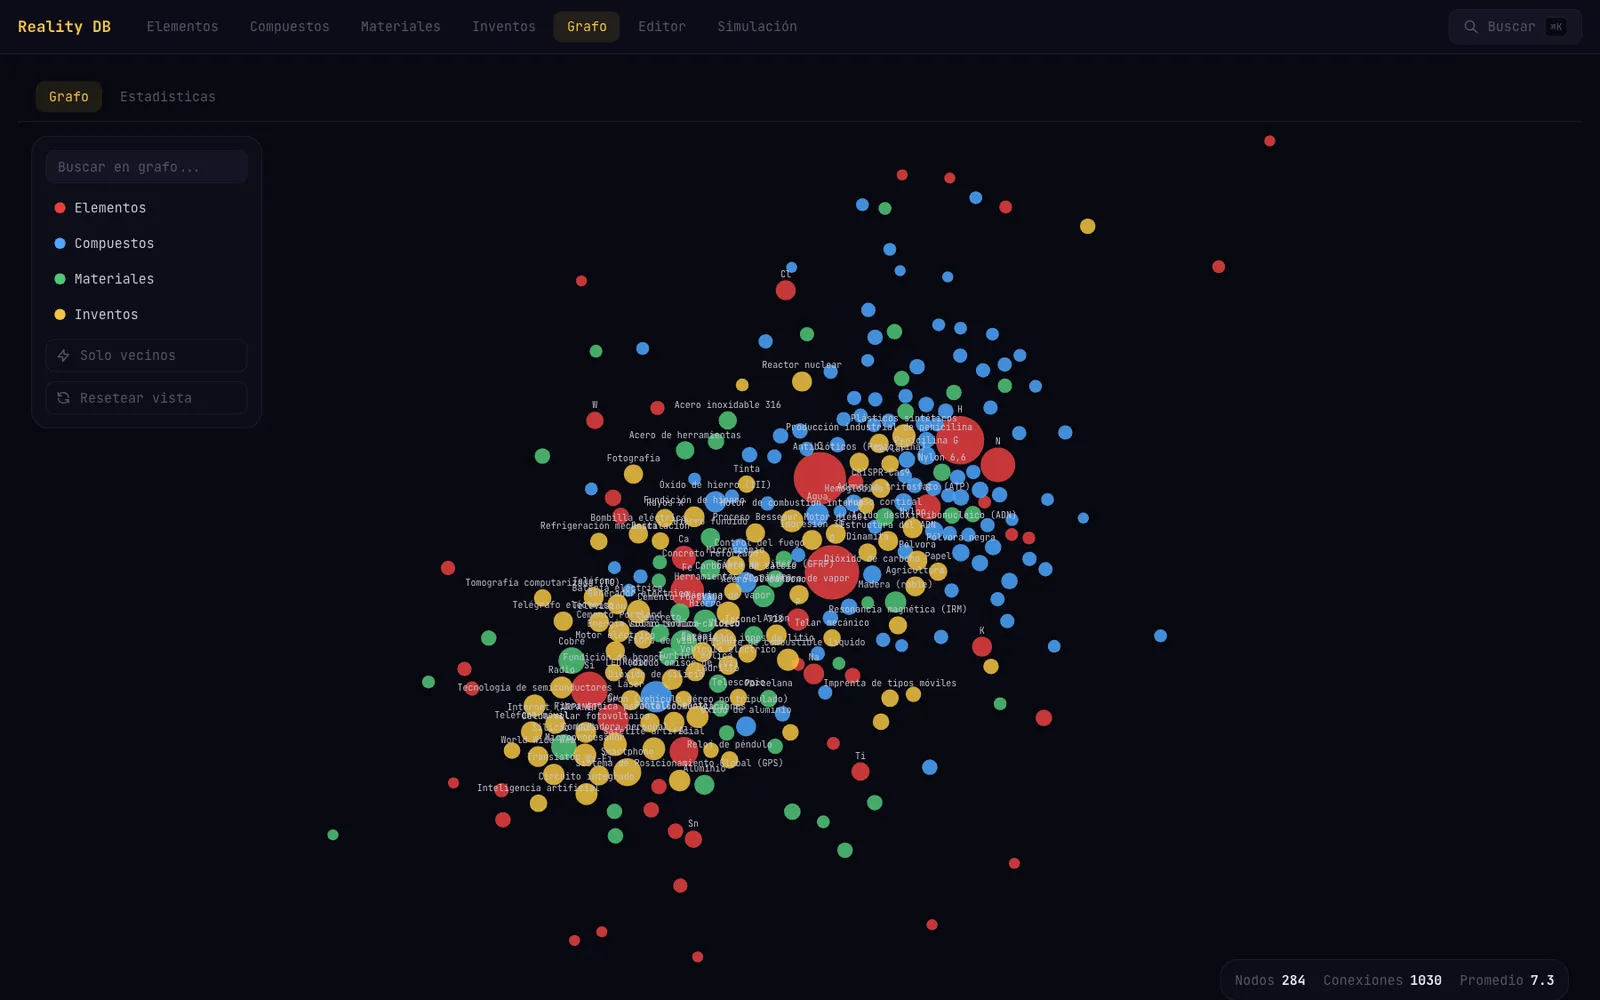
Task: Click the refresh icon beside Resetear vista
Action: (63, 398)
